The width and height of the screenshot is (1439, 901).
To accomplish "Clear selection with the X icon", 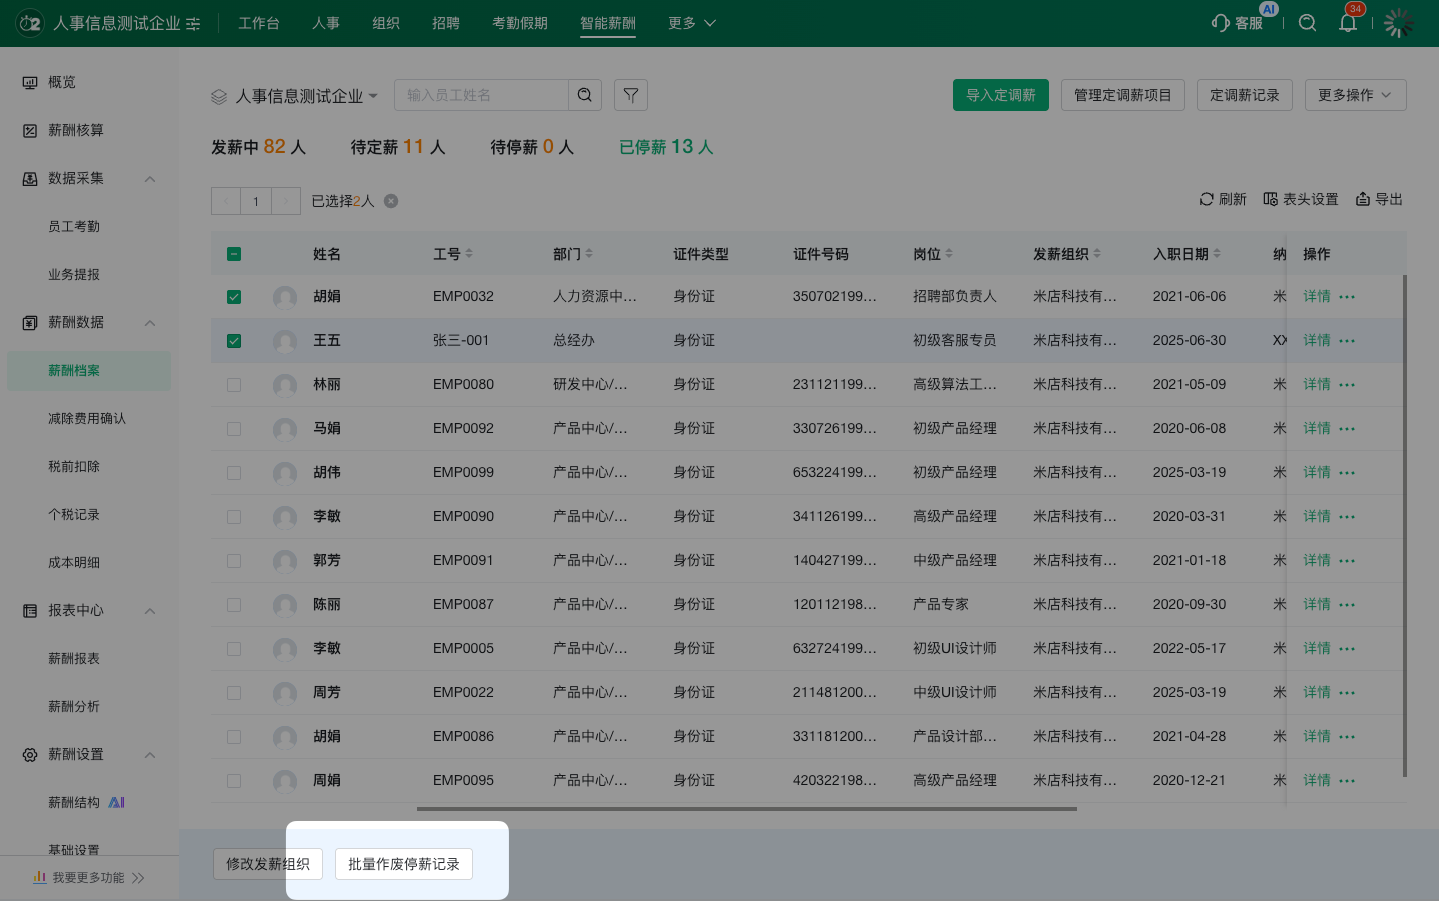I will (x=391, y=201).
